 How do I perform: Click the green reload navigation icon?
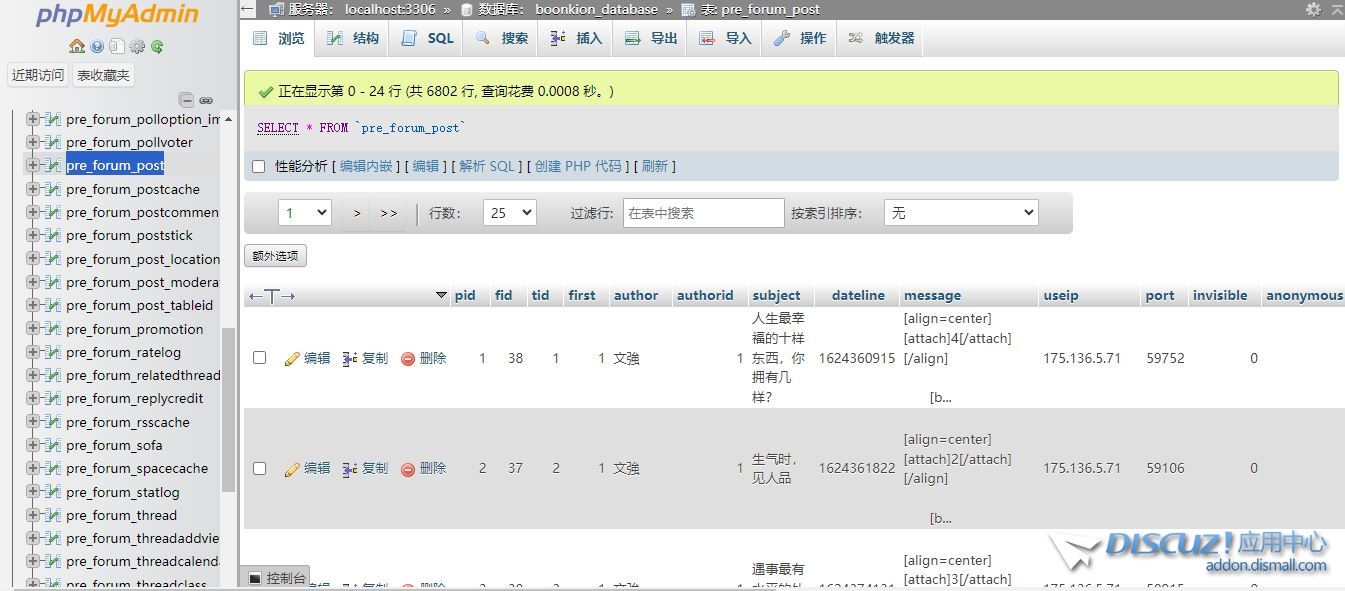(x=157, y=46)
